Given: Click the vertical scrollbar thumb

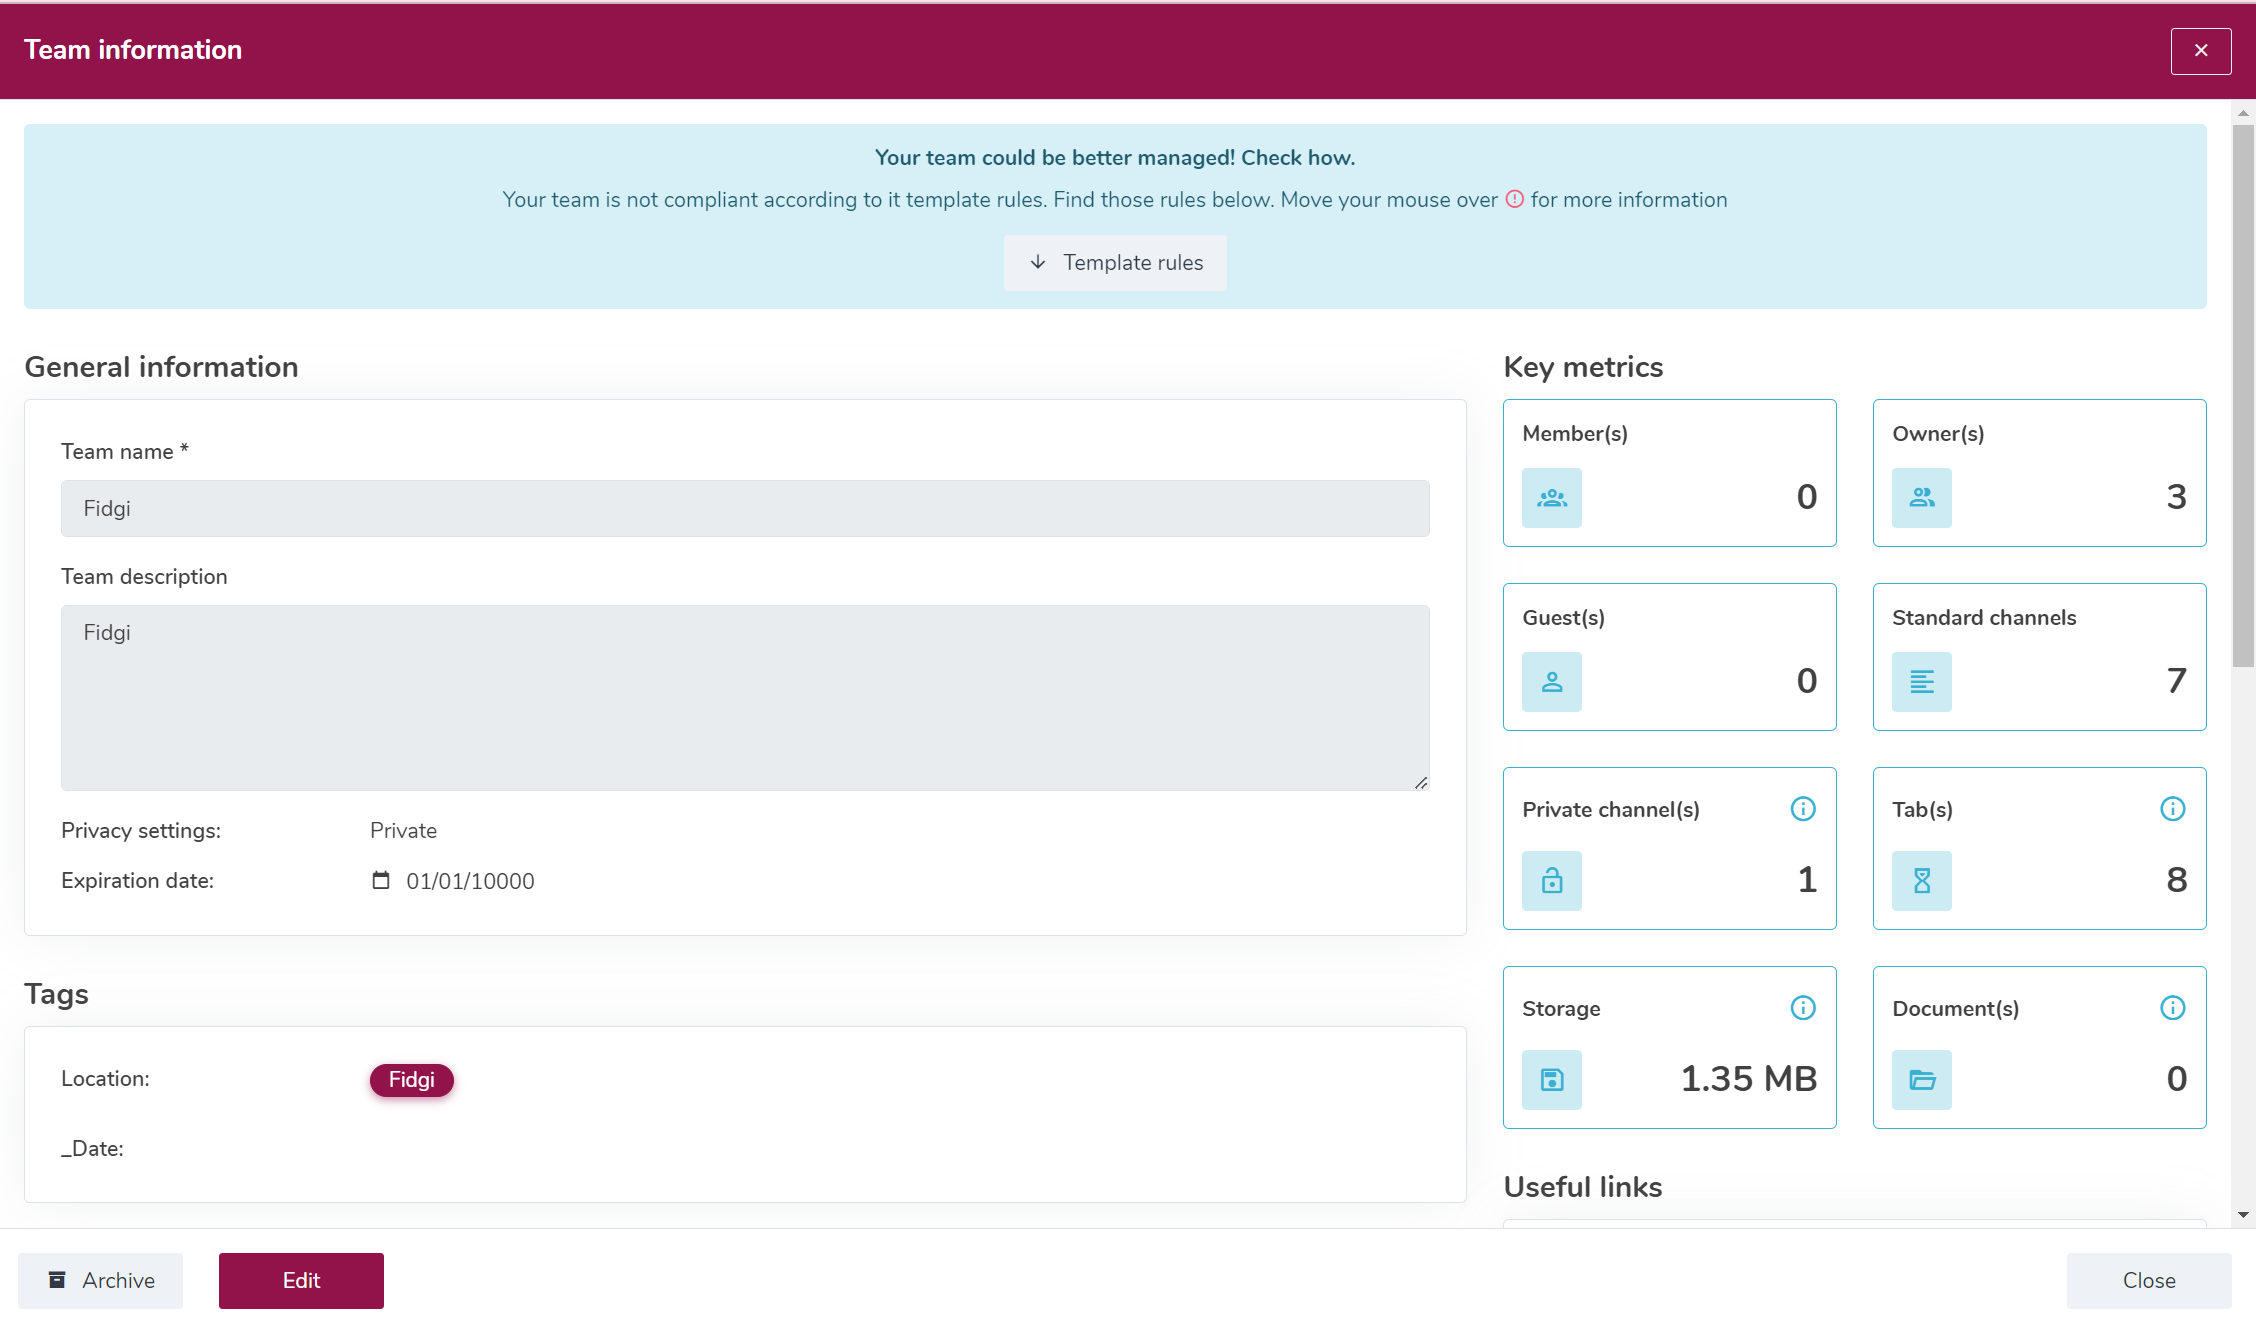Looking at the screenshot, I should (x=2243, y=395).
